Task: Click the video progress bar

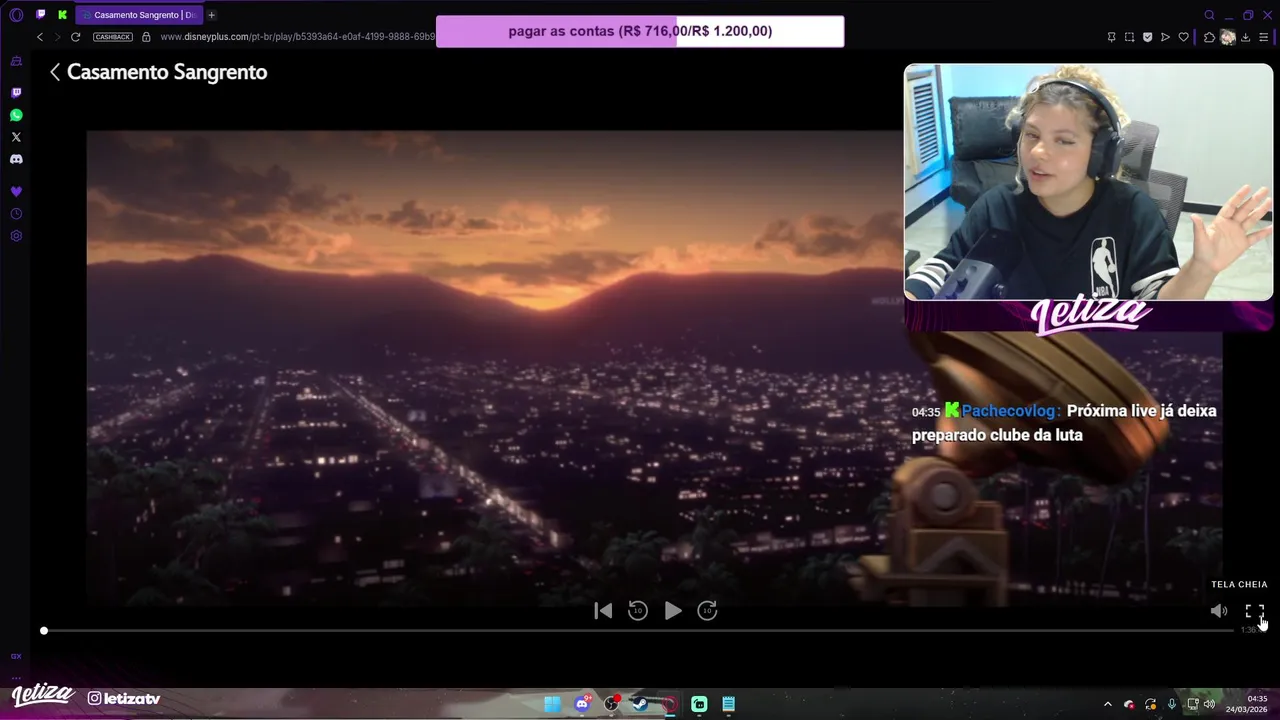Action: [638, 631]
